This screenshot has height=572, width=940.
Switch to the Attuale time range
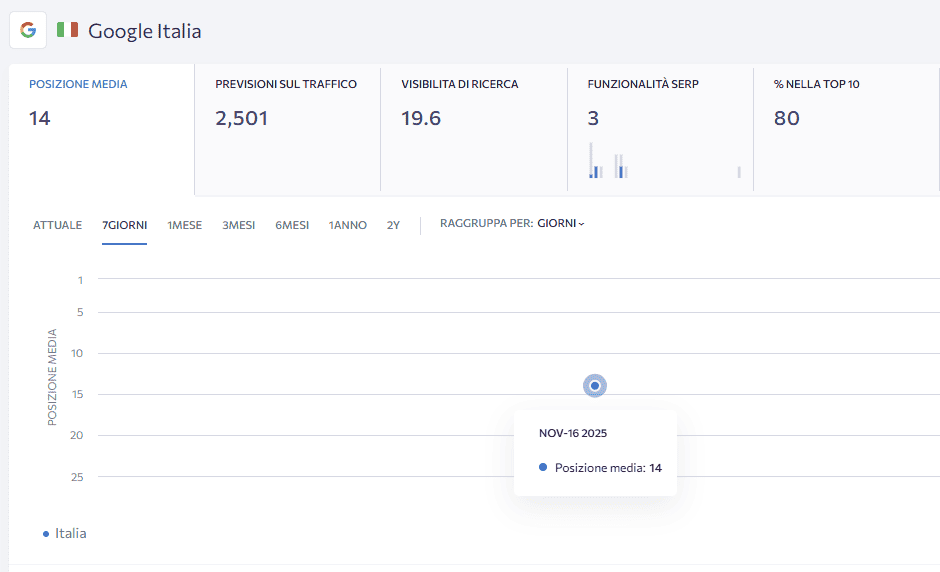coord(58,225)
